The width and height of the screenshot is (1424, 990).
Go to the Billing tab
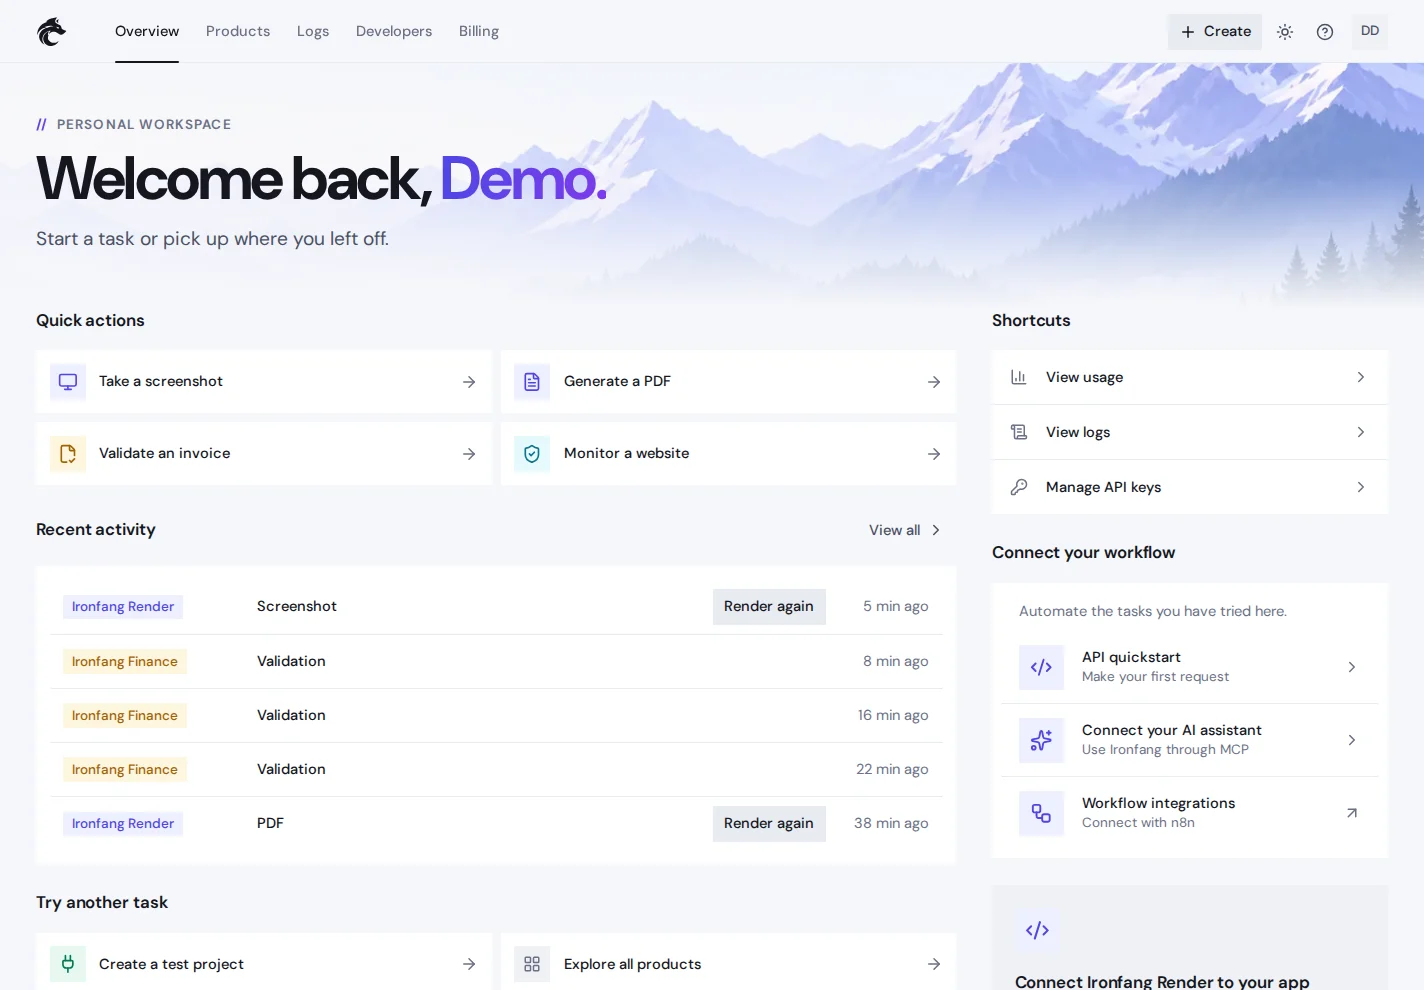pos(479,31)
